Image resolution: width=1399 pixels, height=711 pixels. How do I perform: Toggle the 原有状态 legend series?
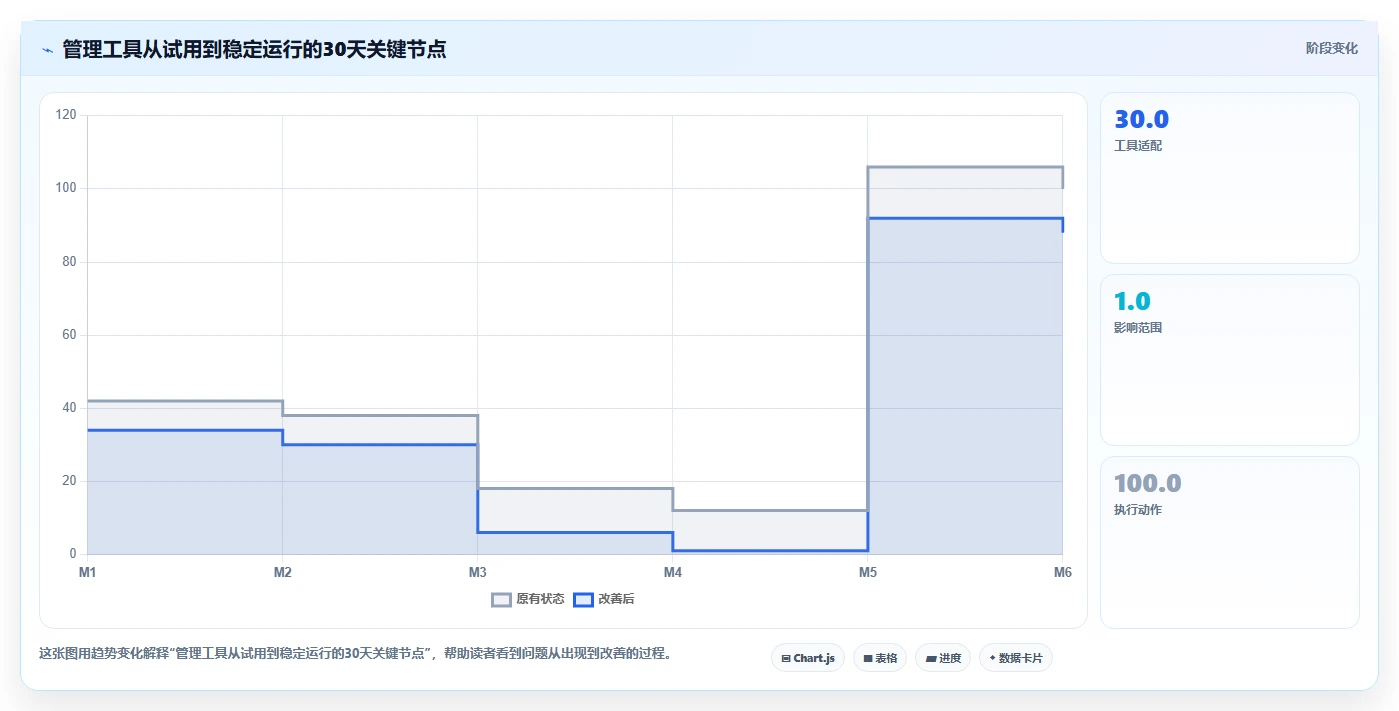(x=527, y=599)
